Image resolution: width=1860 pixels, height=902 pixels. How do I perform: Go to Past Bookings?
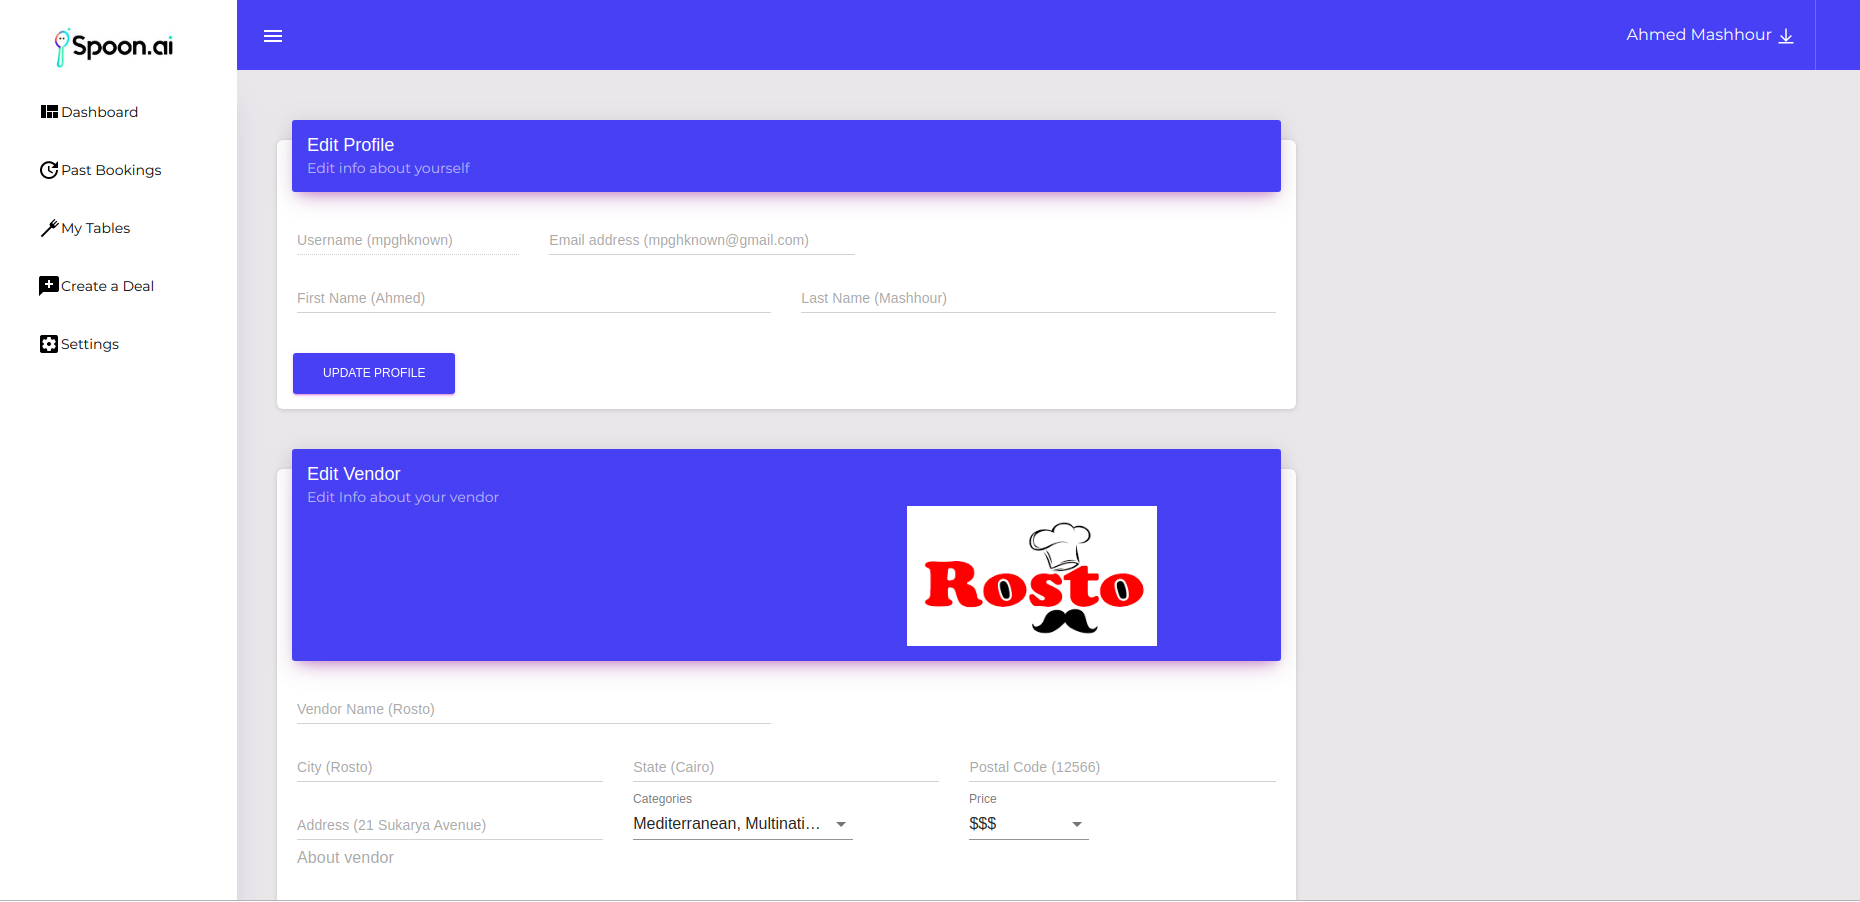(111, 170)
